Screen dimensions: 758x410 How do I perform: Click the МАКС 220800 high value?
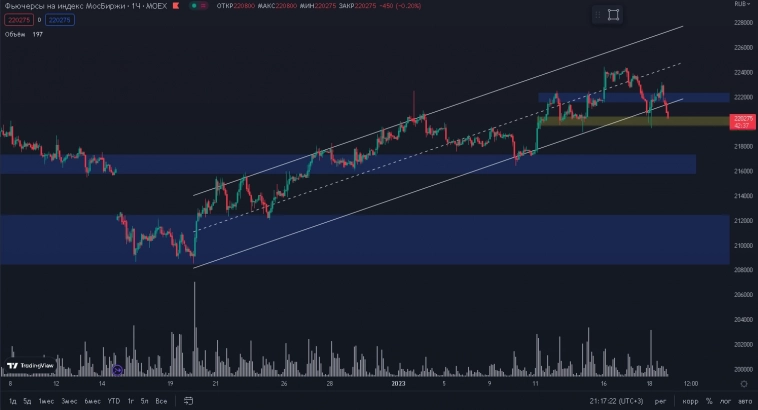[277, 6]
